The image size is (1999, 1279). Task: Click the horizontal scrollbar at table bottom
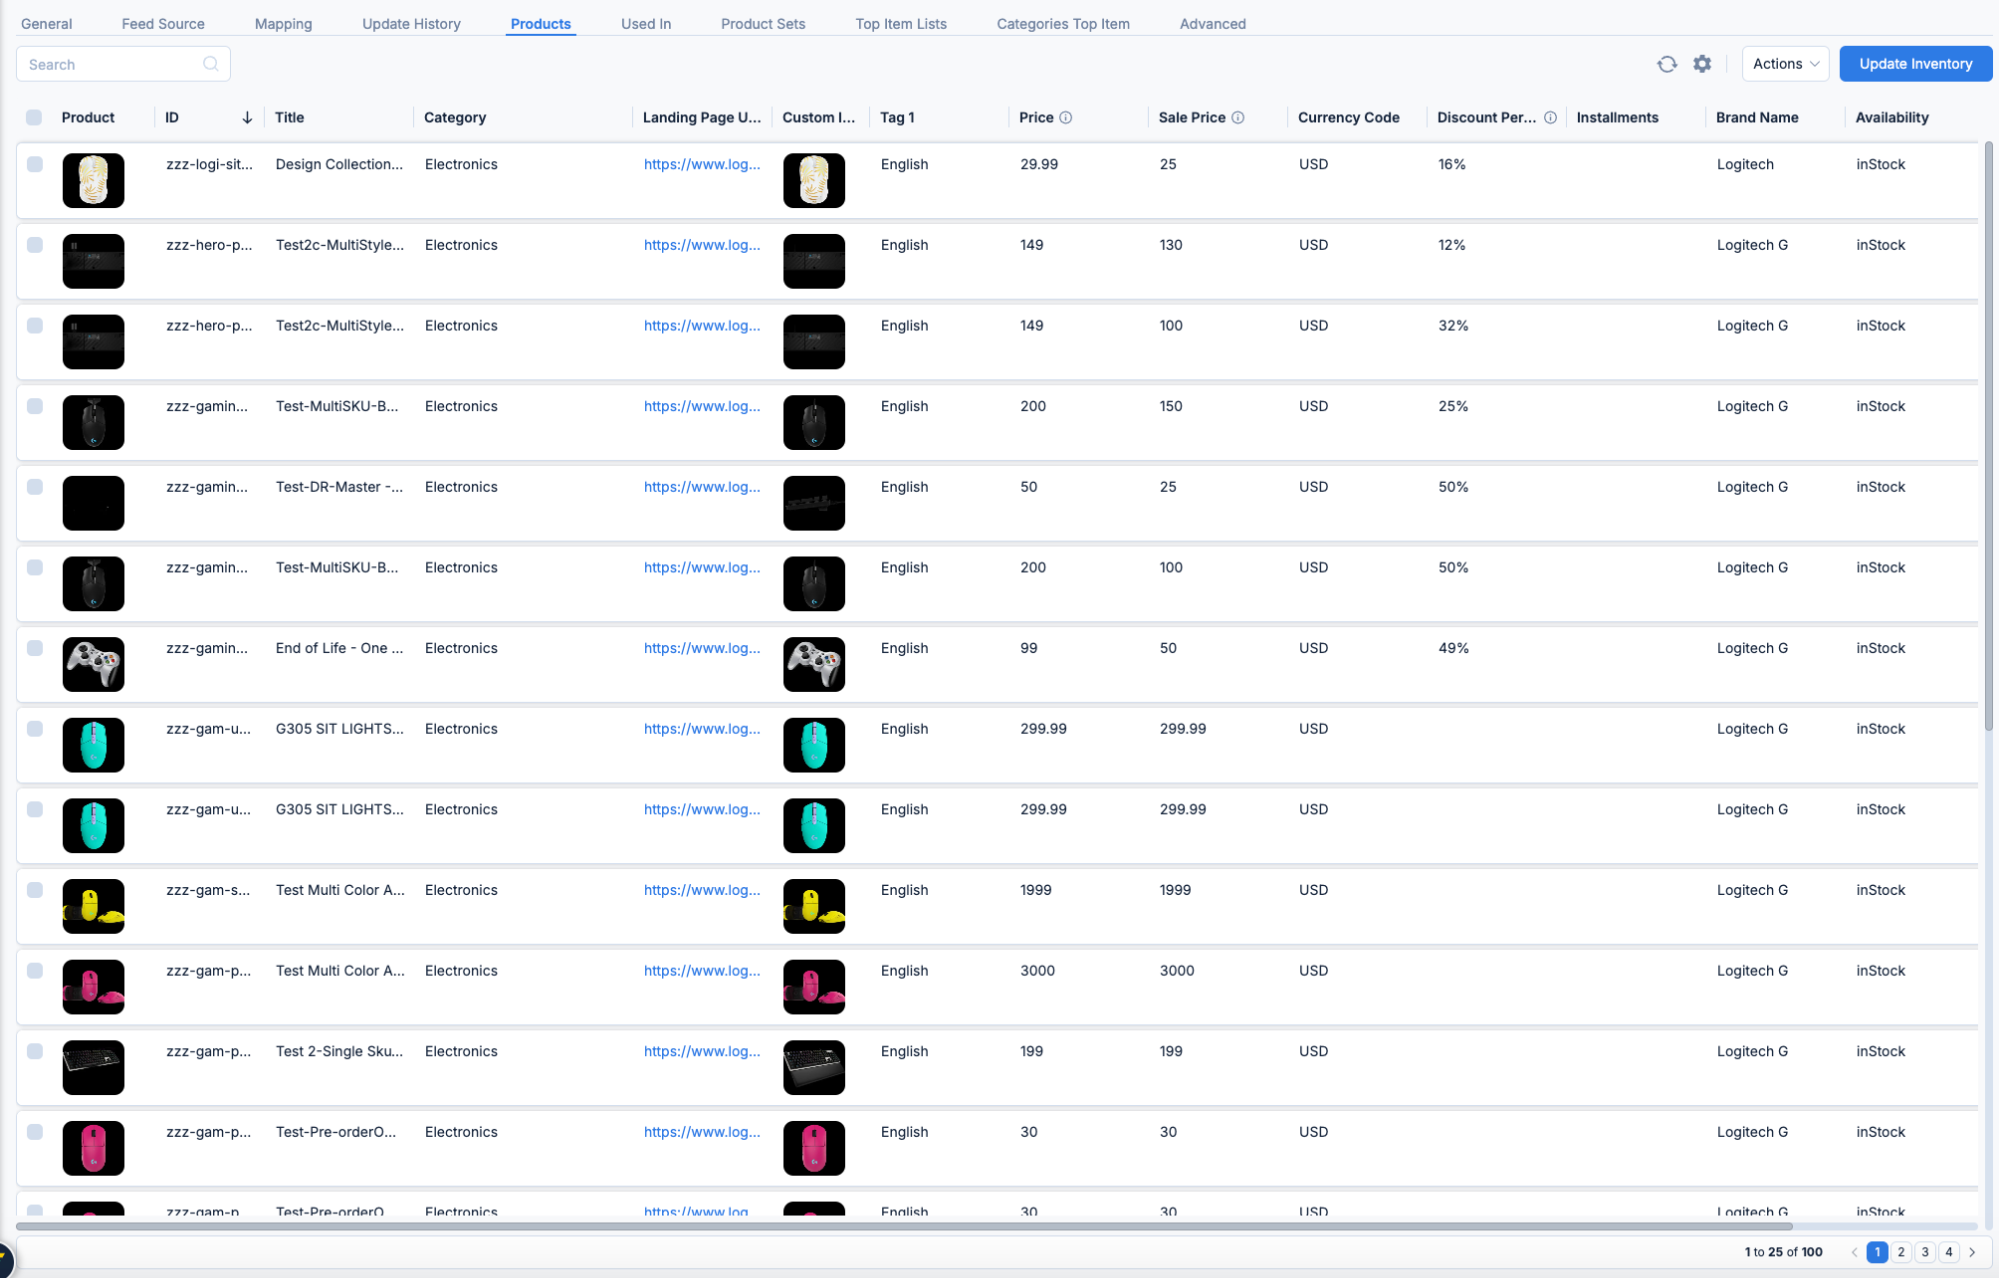pyautogui.click(x=905, y=1226)
